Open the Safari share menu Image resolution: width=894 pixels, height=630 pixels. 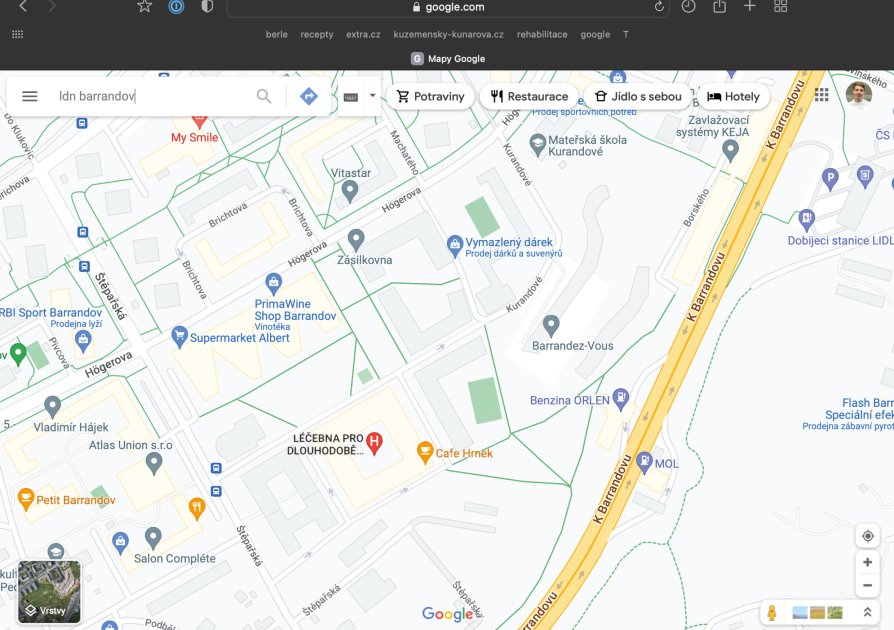click(x=720, y=7)
